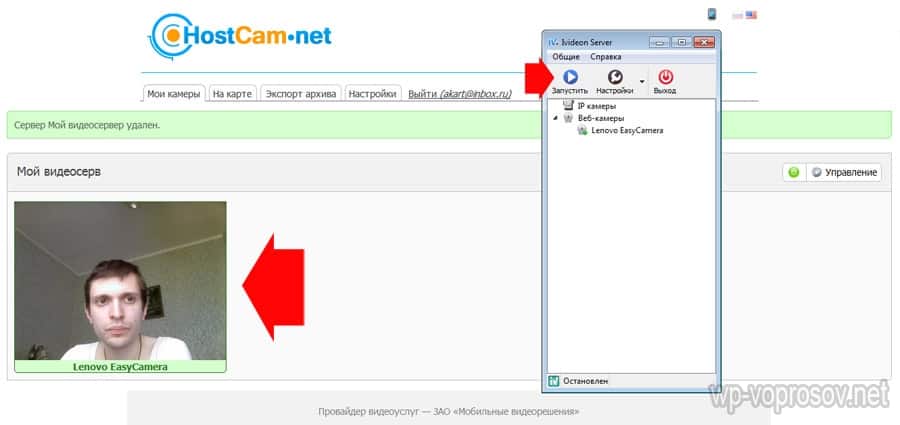Click the HostCam.net logo

click(x=238, y=36)
